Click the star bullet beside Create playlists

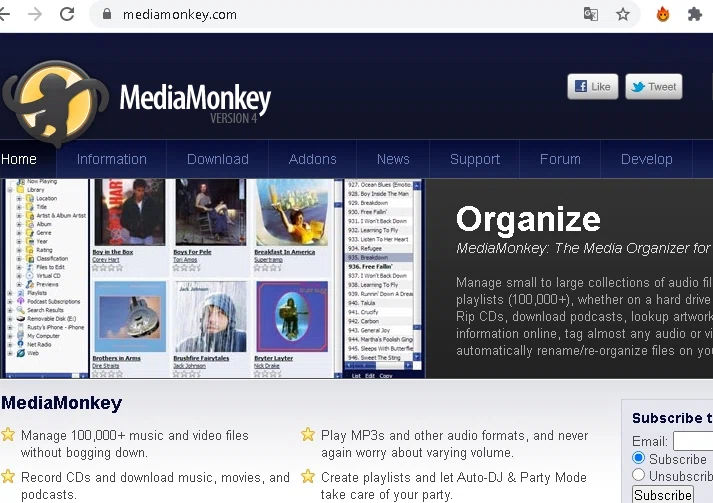(308, 477)
